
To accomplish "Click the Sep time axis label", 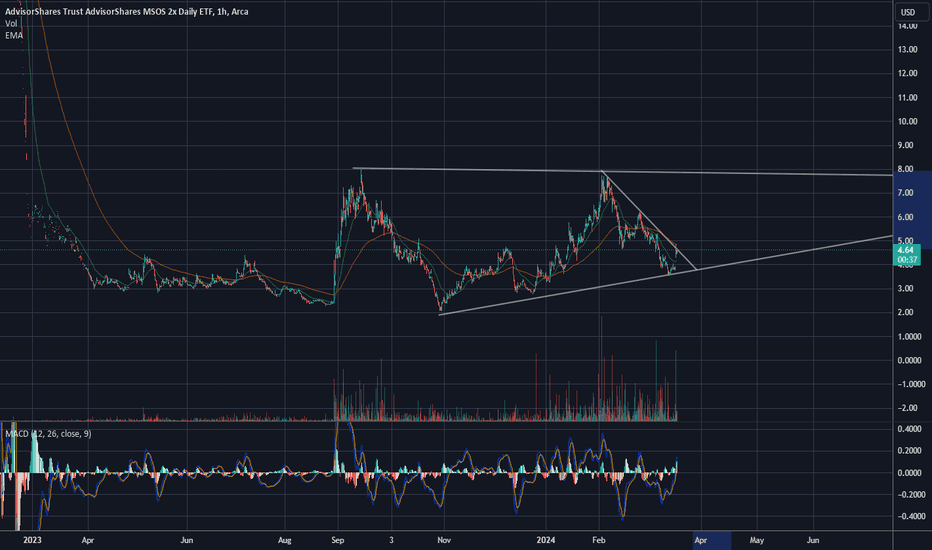I will click(x=338, y=540).
